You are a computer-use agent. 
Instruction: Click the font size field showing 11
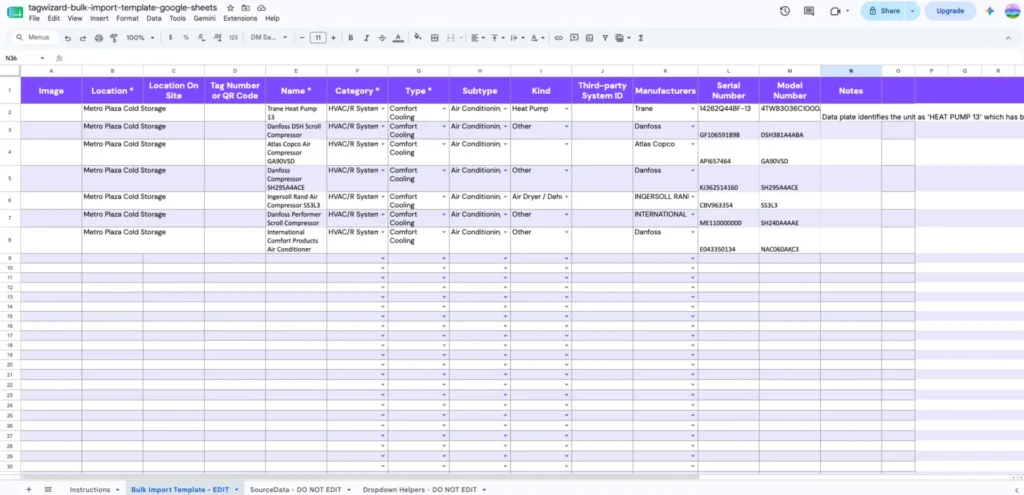[317, 38]
